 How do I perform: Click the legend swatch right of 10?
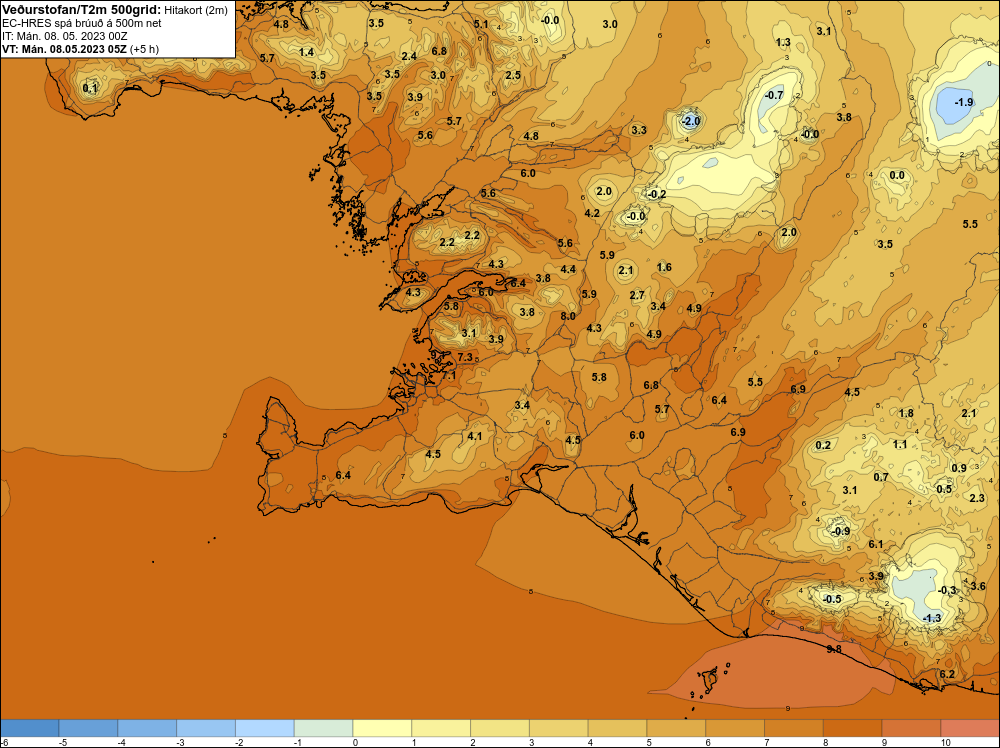pyautogui.click(x=969, y=728)
